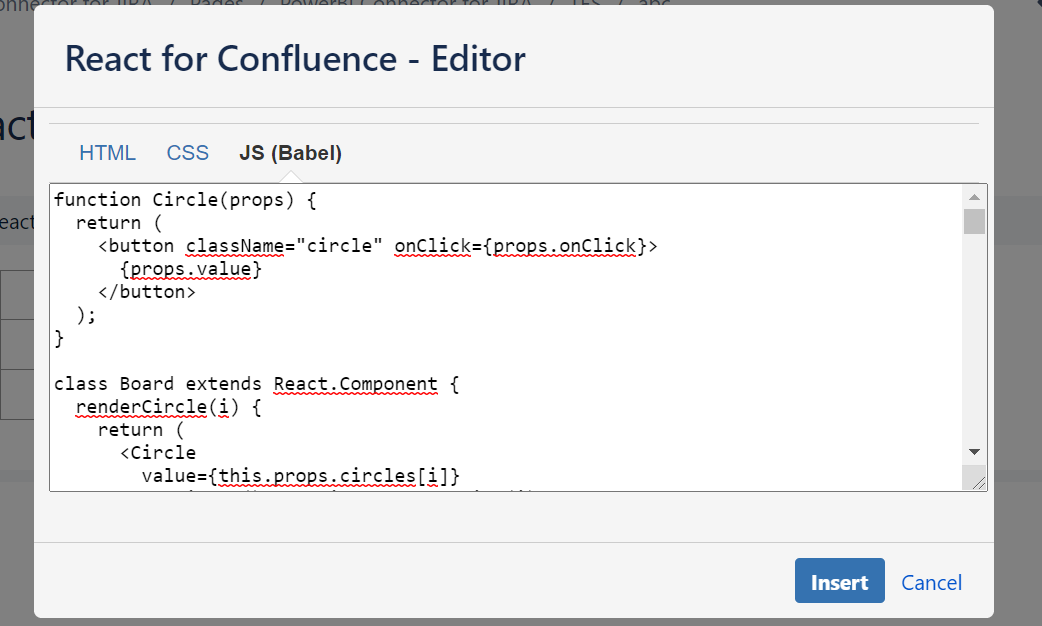Select the JS (Babel) tab
The image size is (1042, 626).
point(290,153)
